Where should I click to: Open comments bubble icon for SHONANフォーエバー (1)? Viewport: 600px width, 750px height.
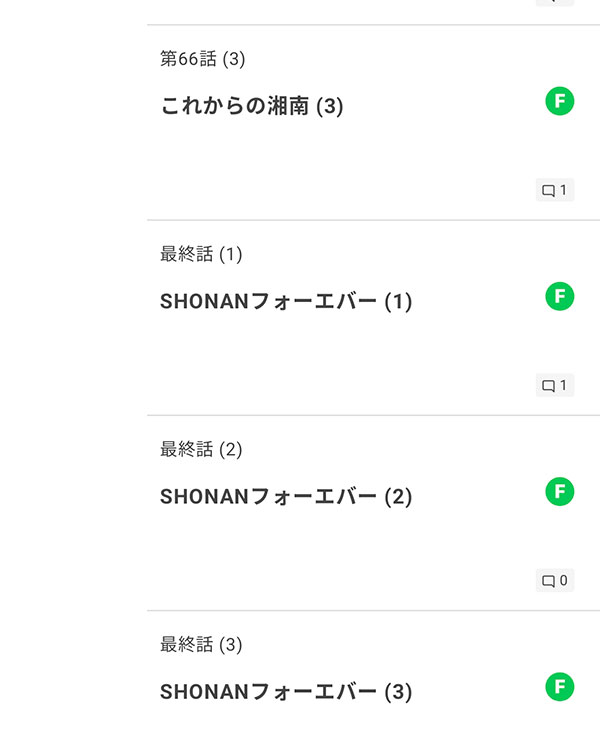[548, 386]
